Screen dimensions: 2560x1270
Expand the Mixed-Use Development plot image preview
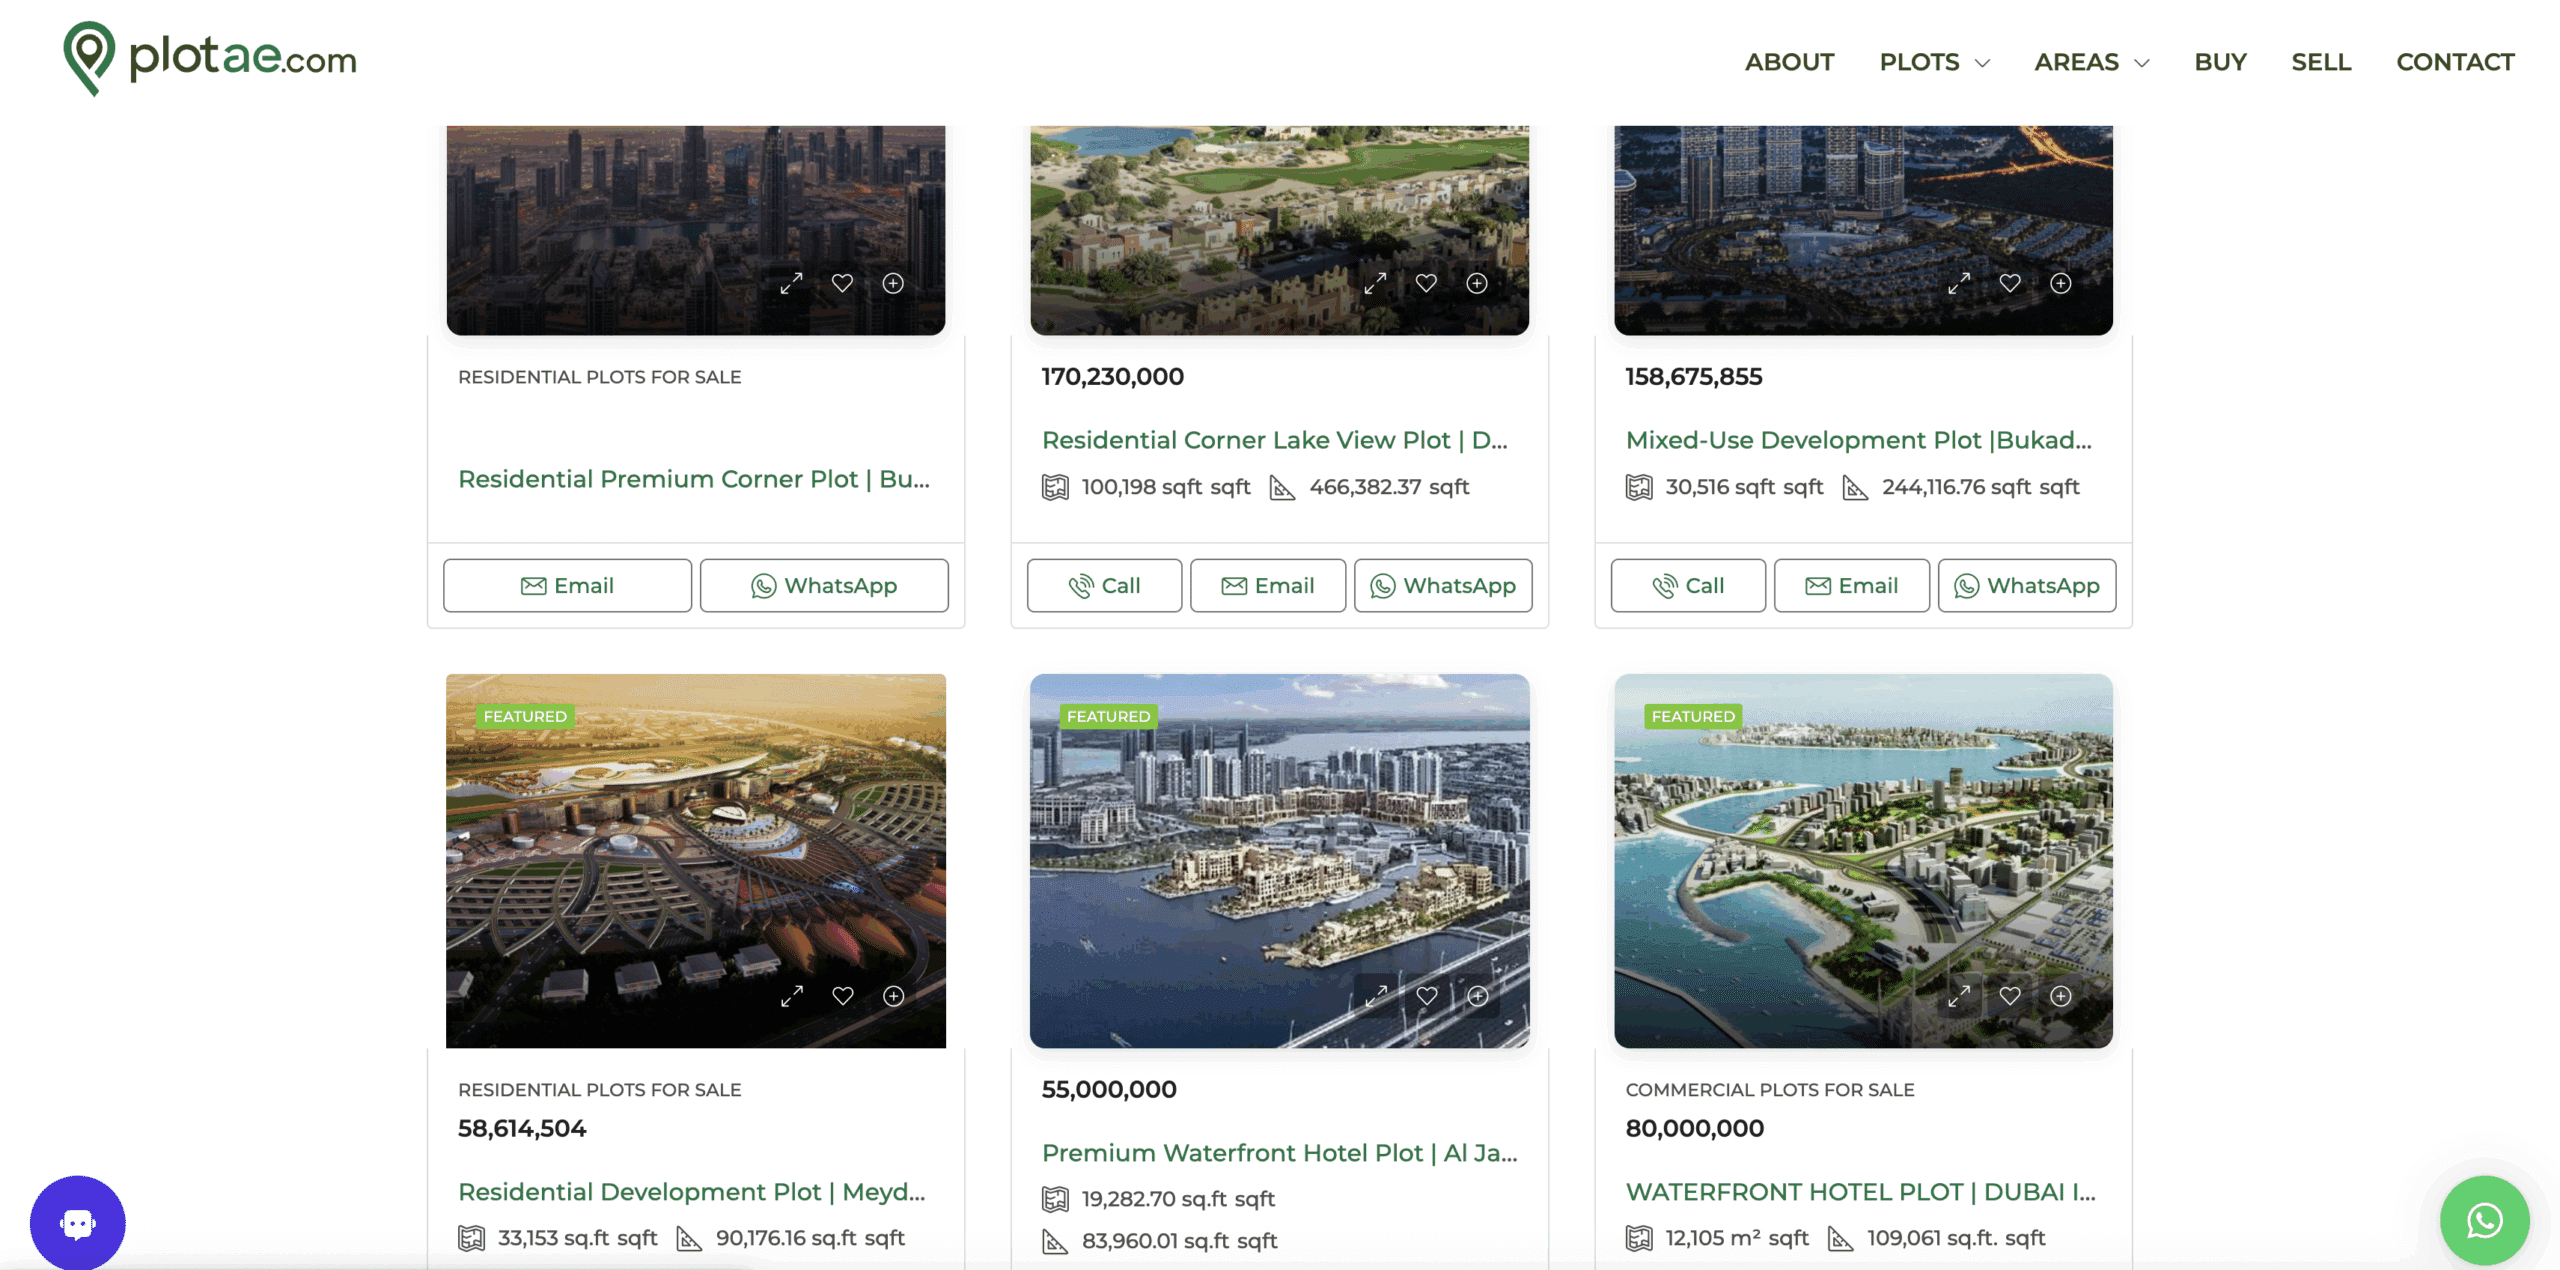click(x=1959, y=283)
